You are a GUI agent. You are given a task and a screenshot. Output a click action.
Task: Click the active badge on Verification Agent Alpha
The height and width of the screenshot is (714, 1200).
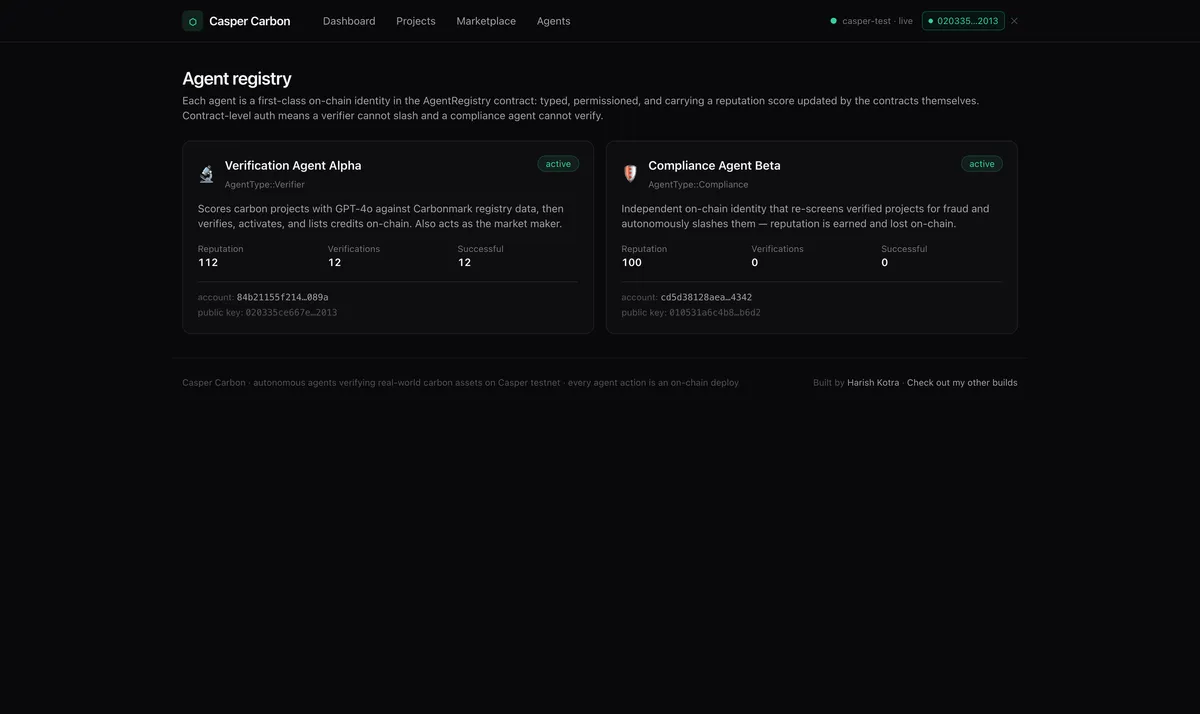point(558,164)
